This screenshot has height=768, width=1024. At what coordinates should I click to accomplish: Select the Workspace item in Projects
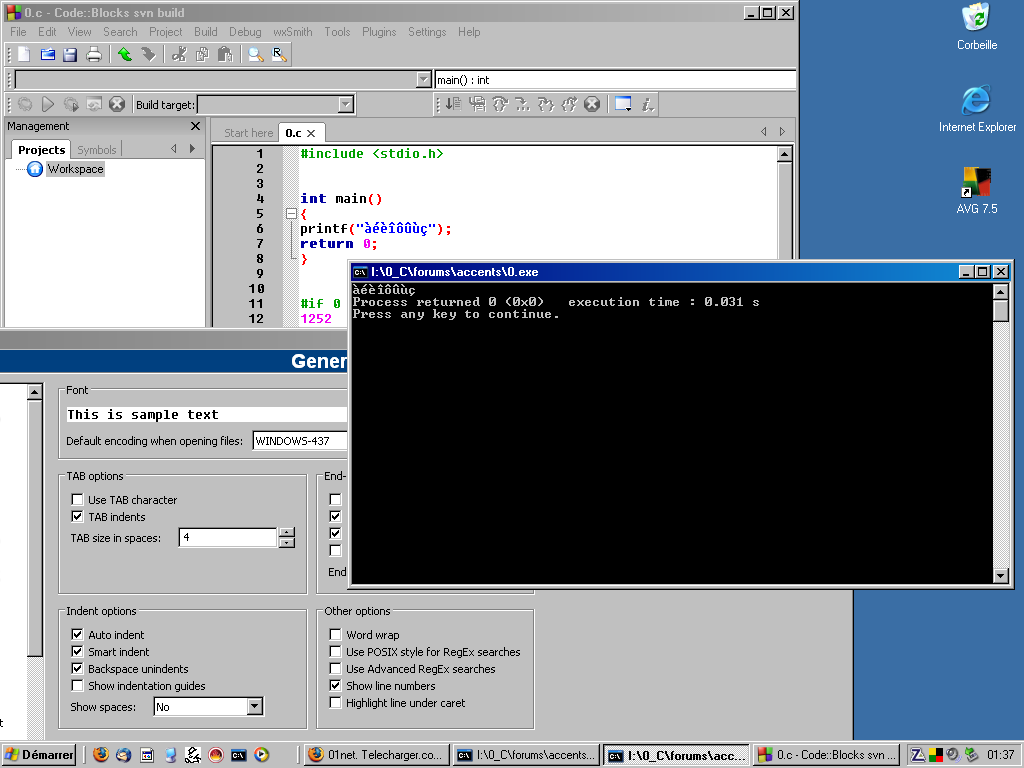pyautogui.click(x=75, y=169)
